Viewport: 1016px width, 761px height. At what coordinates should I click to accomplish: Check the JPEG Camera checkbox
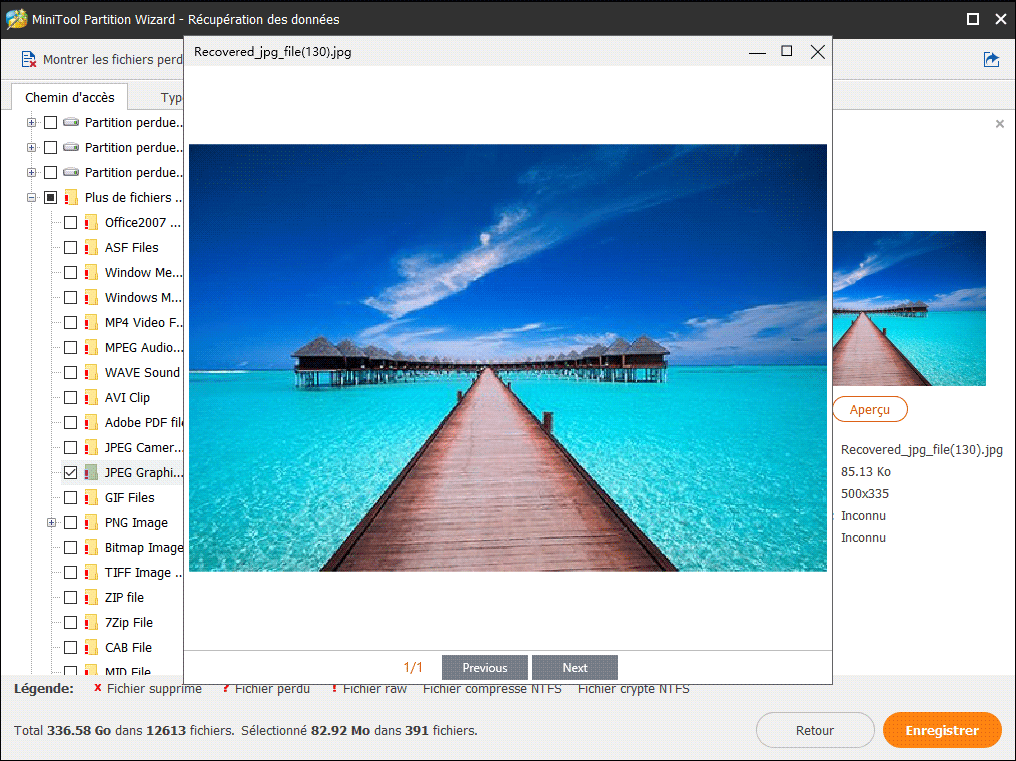tap(71, 447)
